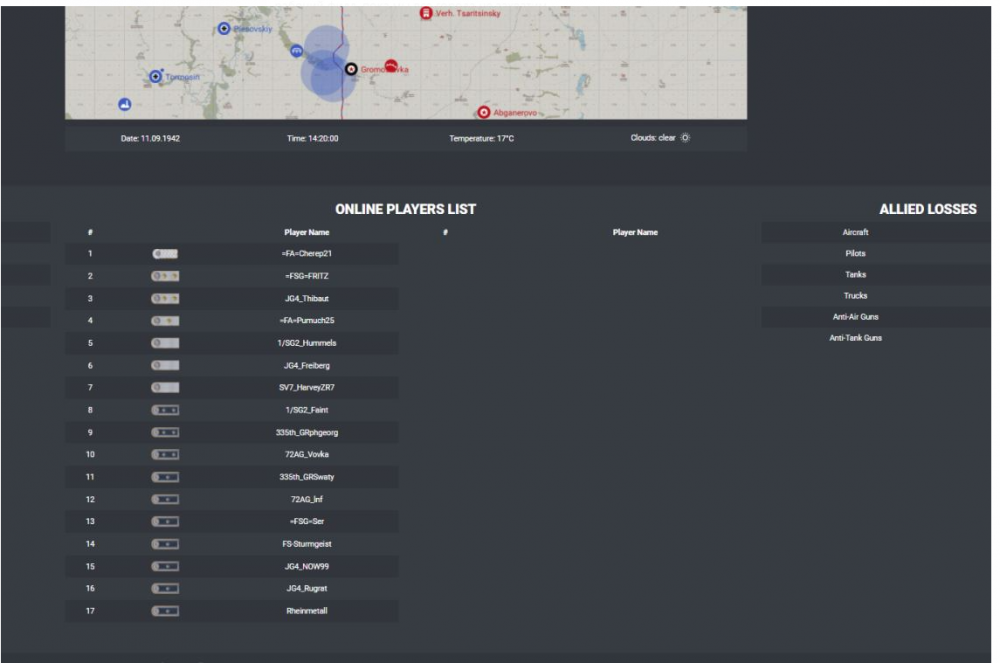
Task: Click rank badge next to =FSG=Ser
Action: (x=165, y=521)
